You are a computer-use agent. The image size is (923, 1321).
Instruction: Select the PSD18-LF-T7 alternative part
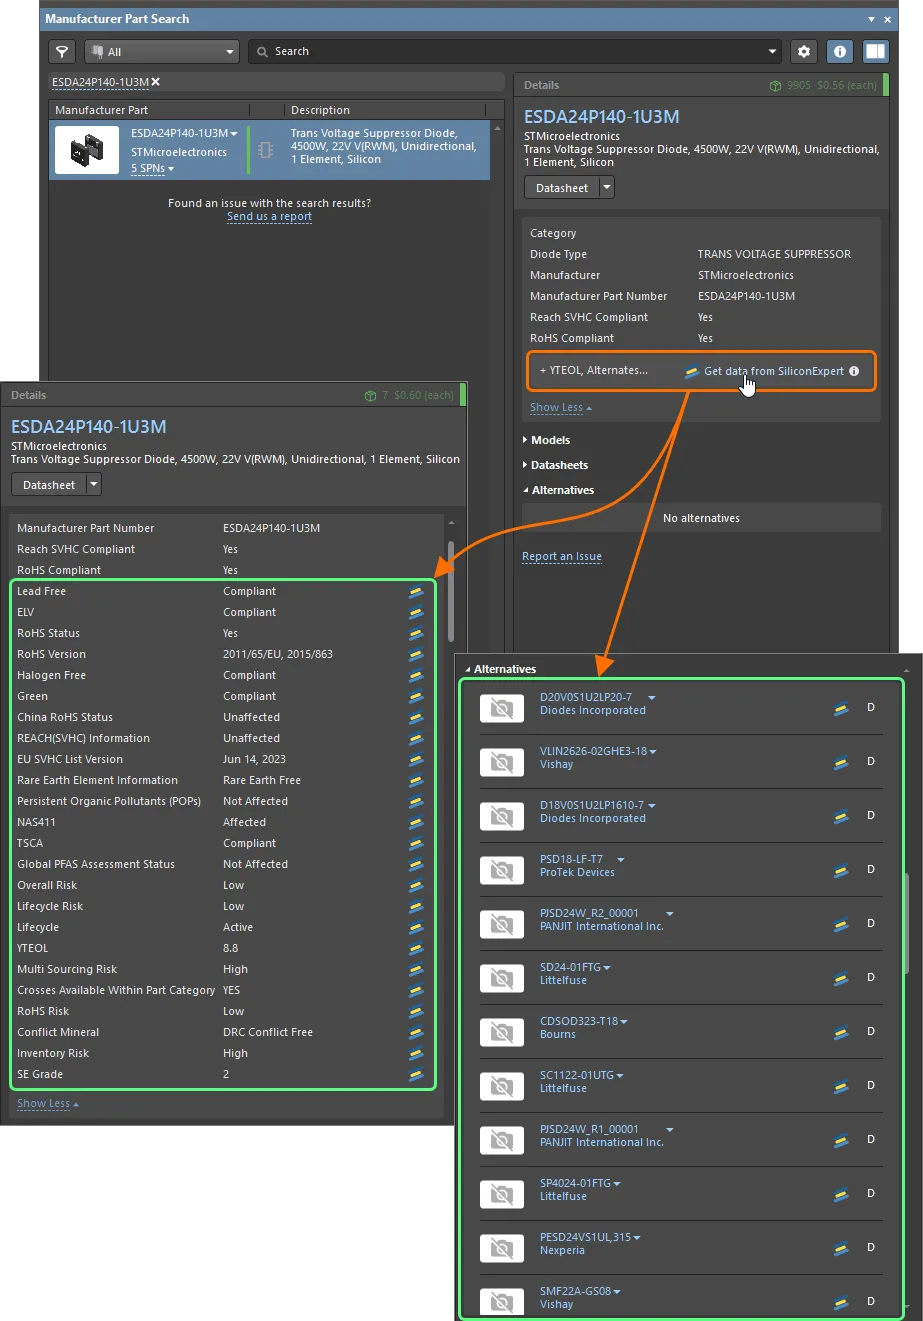571,859
